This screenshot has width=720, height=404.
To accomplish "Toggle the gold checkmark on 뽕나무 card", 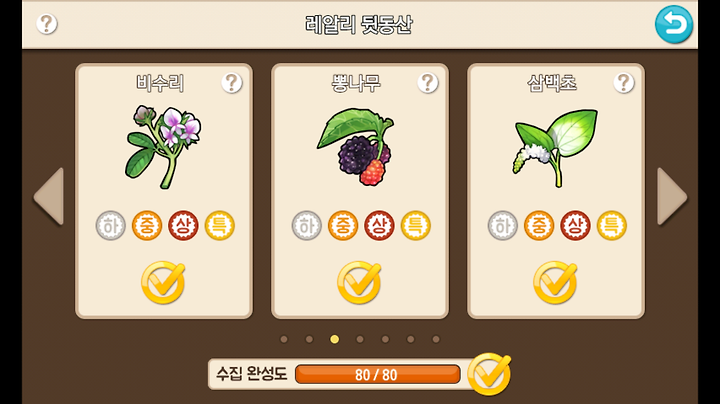I will pos(359,282).
